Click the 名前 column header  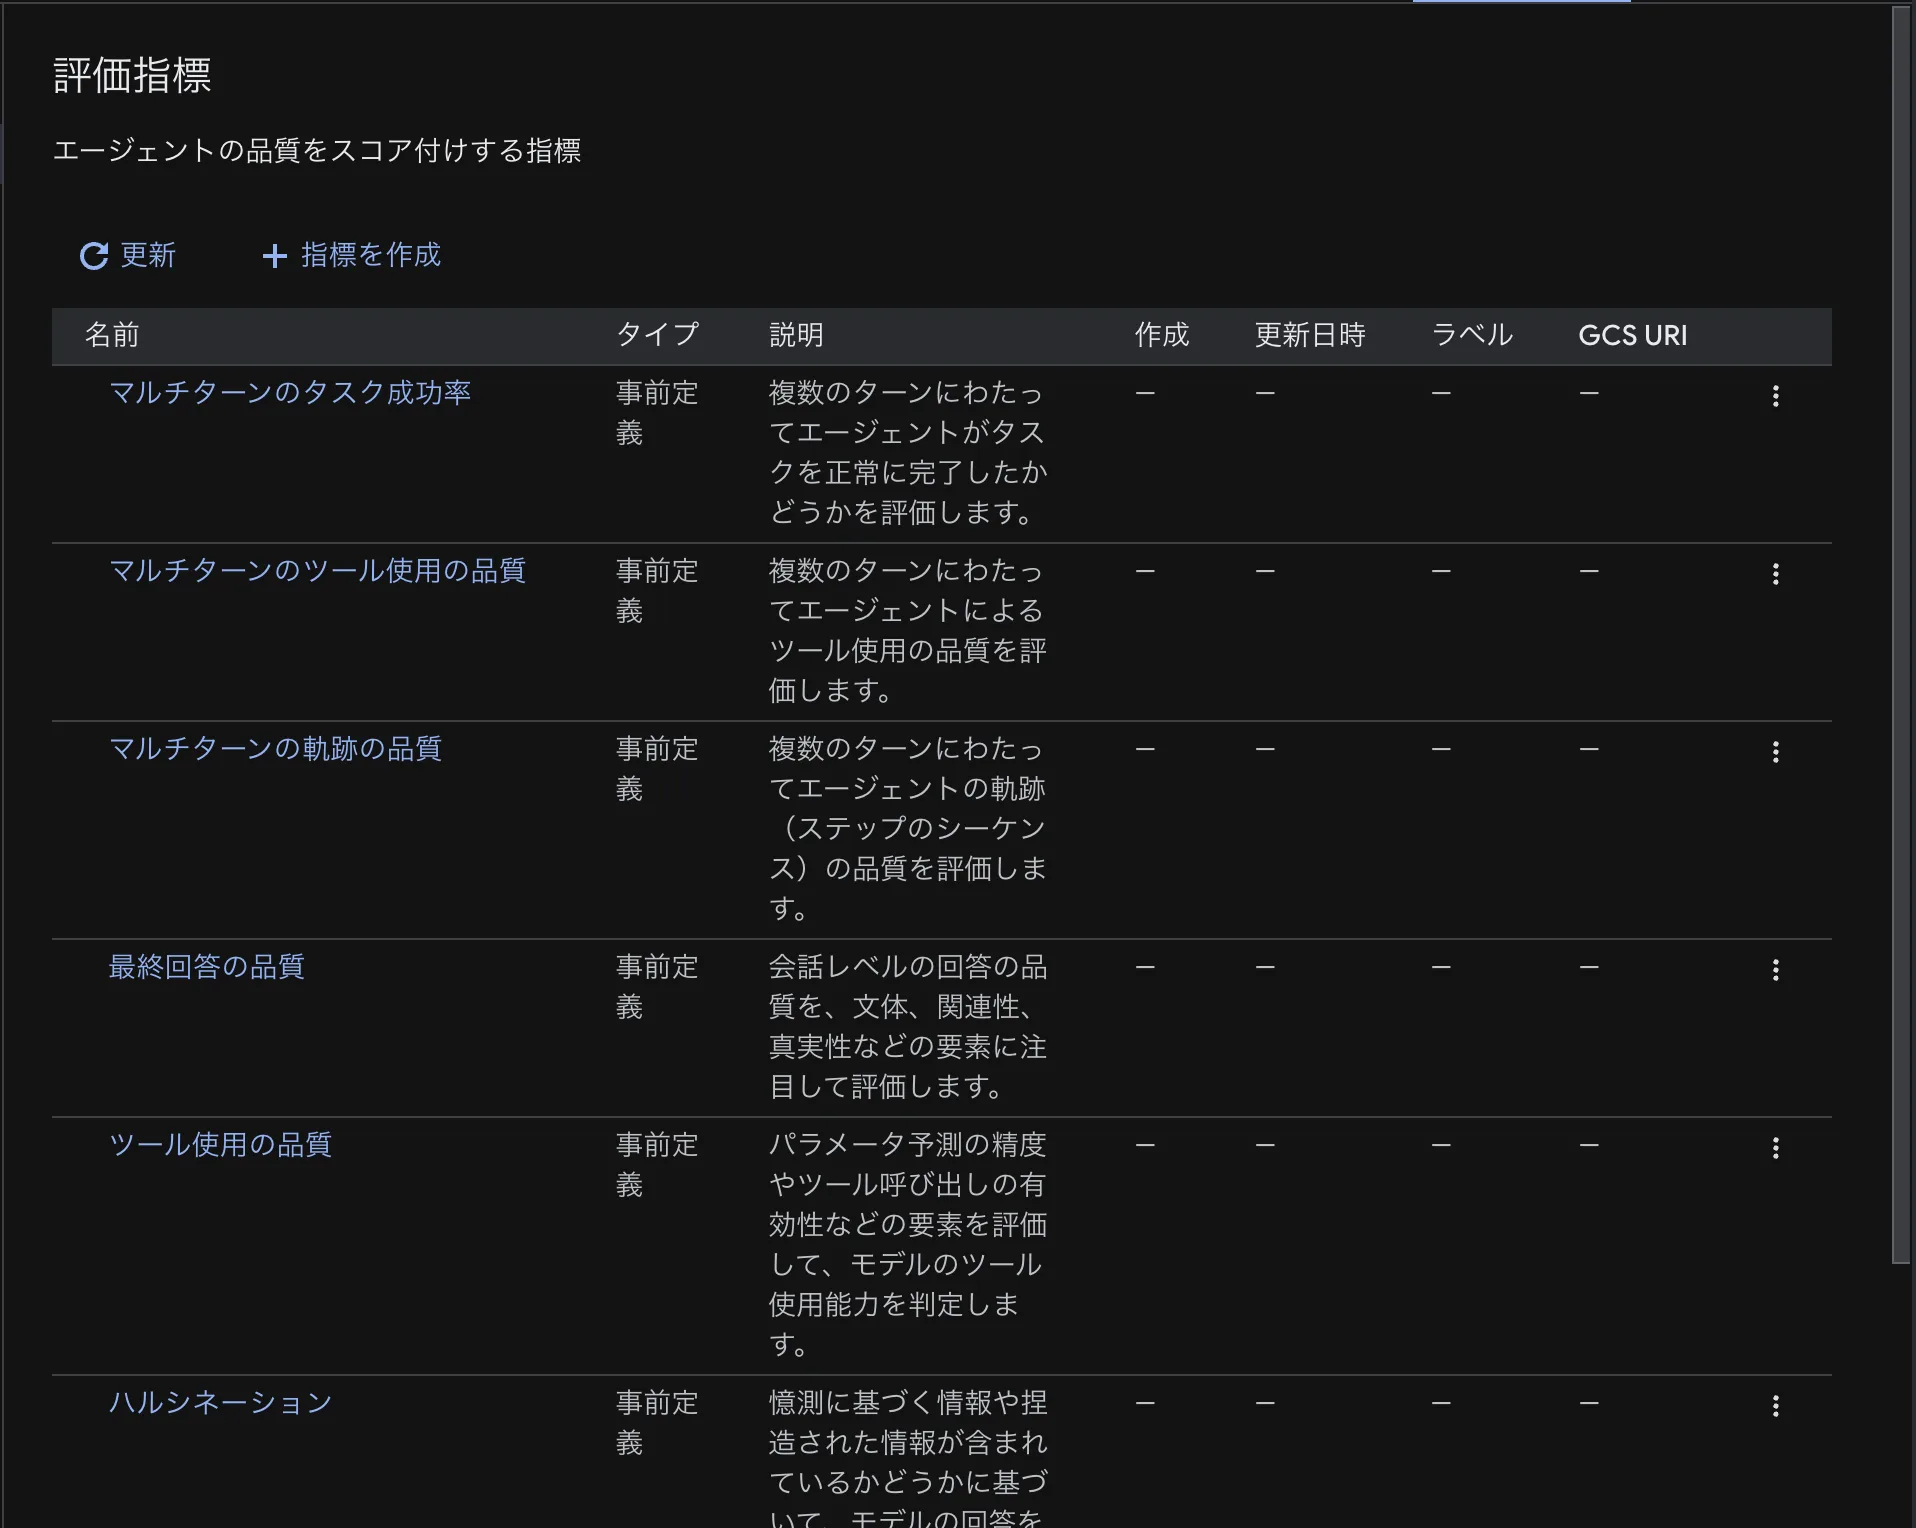[112, 335]
